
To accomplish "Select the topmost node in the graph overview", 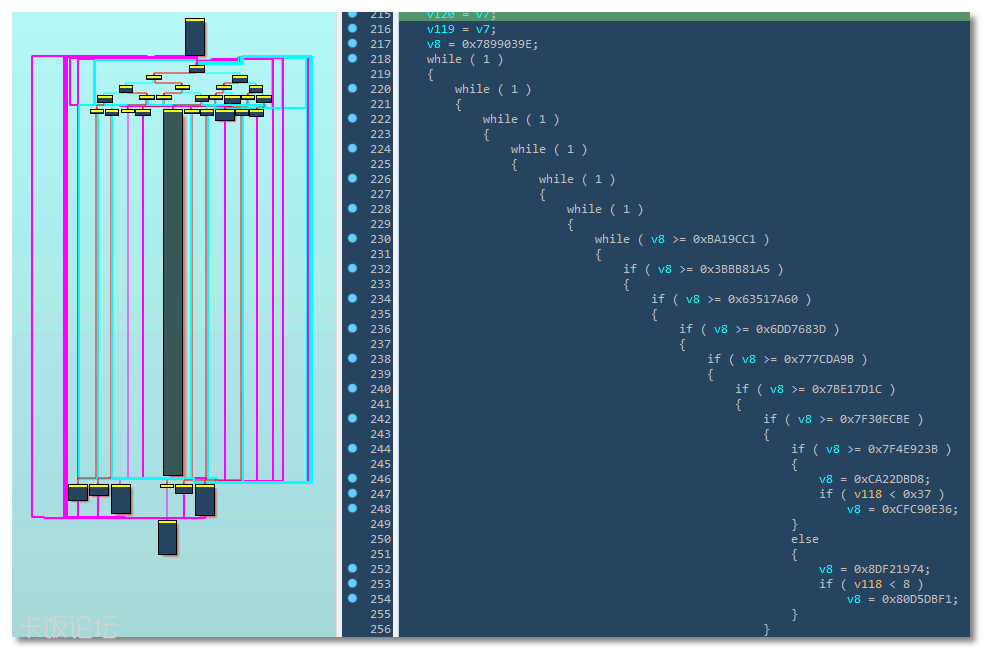I will click(x=194, y=37).
